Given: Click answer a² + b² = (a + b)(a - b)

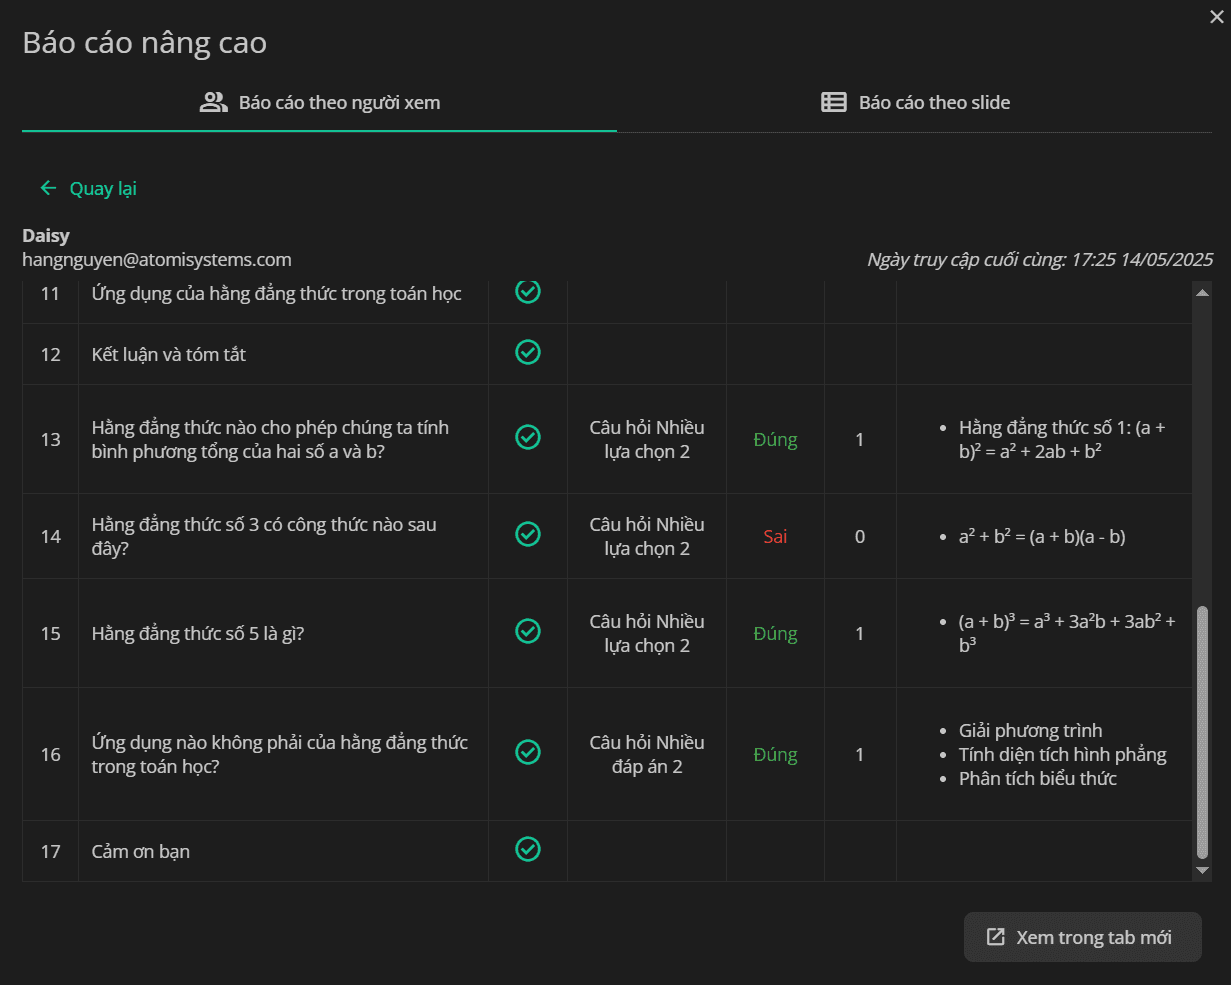Looking at the screenshot, I should click(1042, 536).
